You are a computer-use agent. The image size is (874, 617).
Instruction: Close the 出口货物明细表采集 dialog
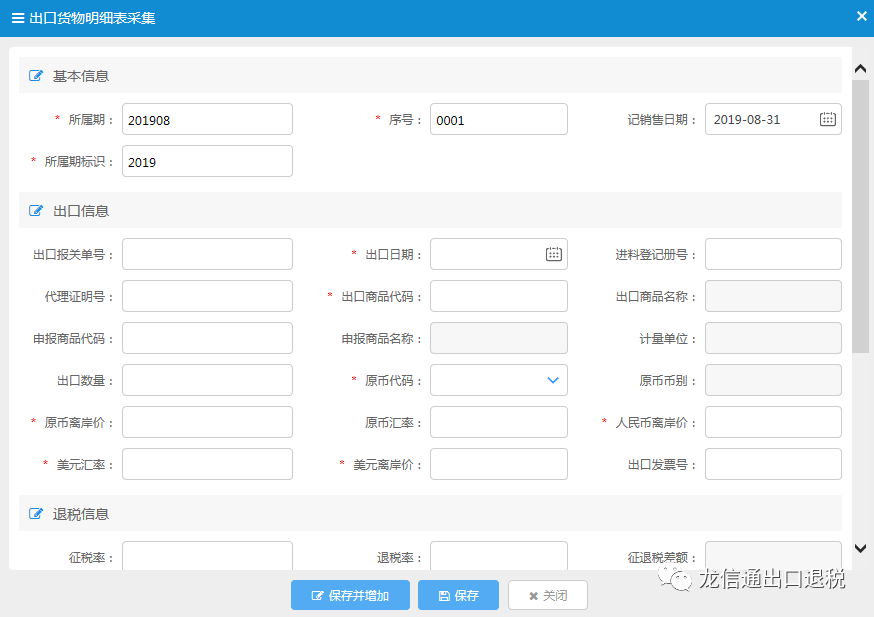861,16
